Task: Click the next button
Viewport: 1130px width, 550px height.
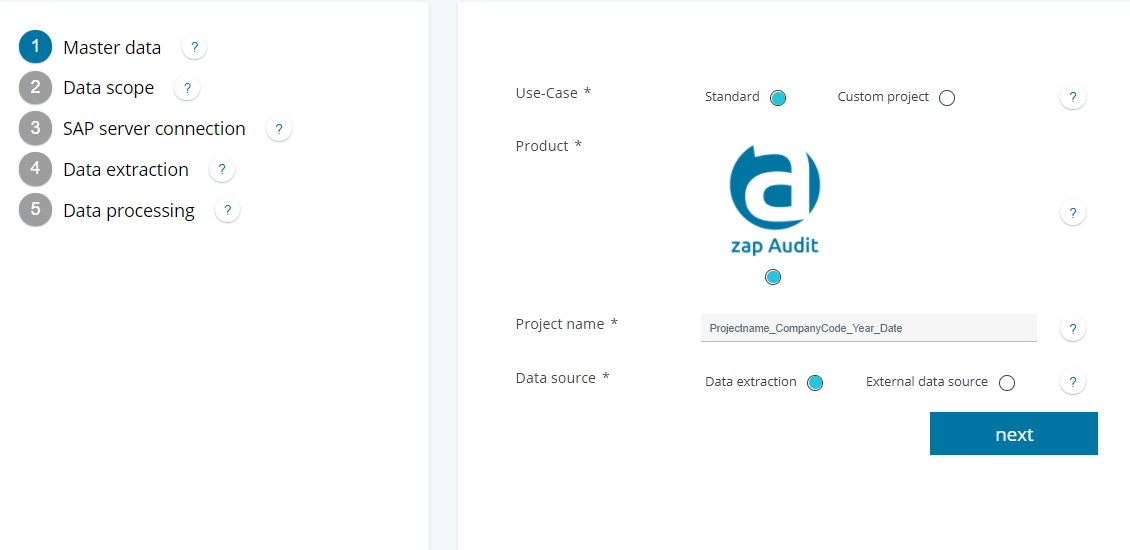Action: coord(1013,434)
